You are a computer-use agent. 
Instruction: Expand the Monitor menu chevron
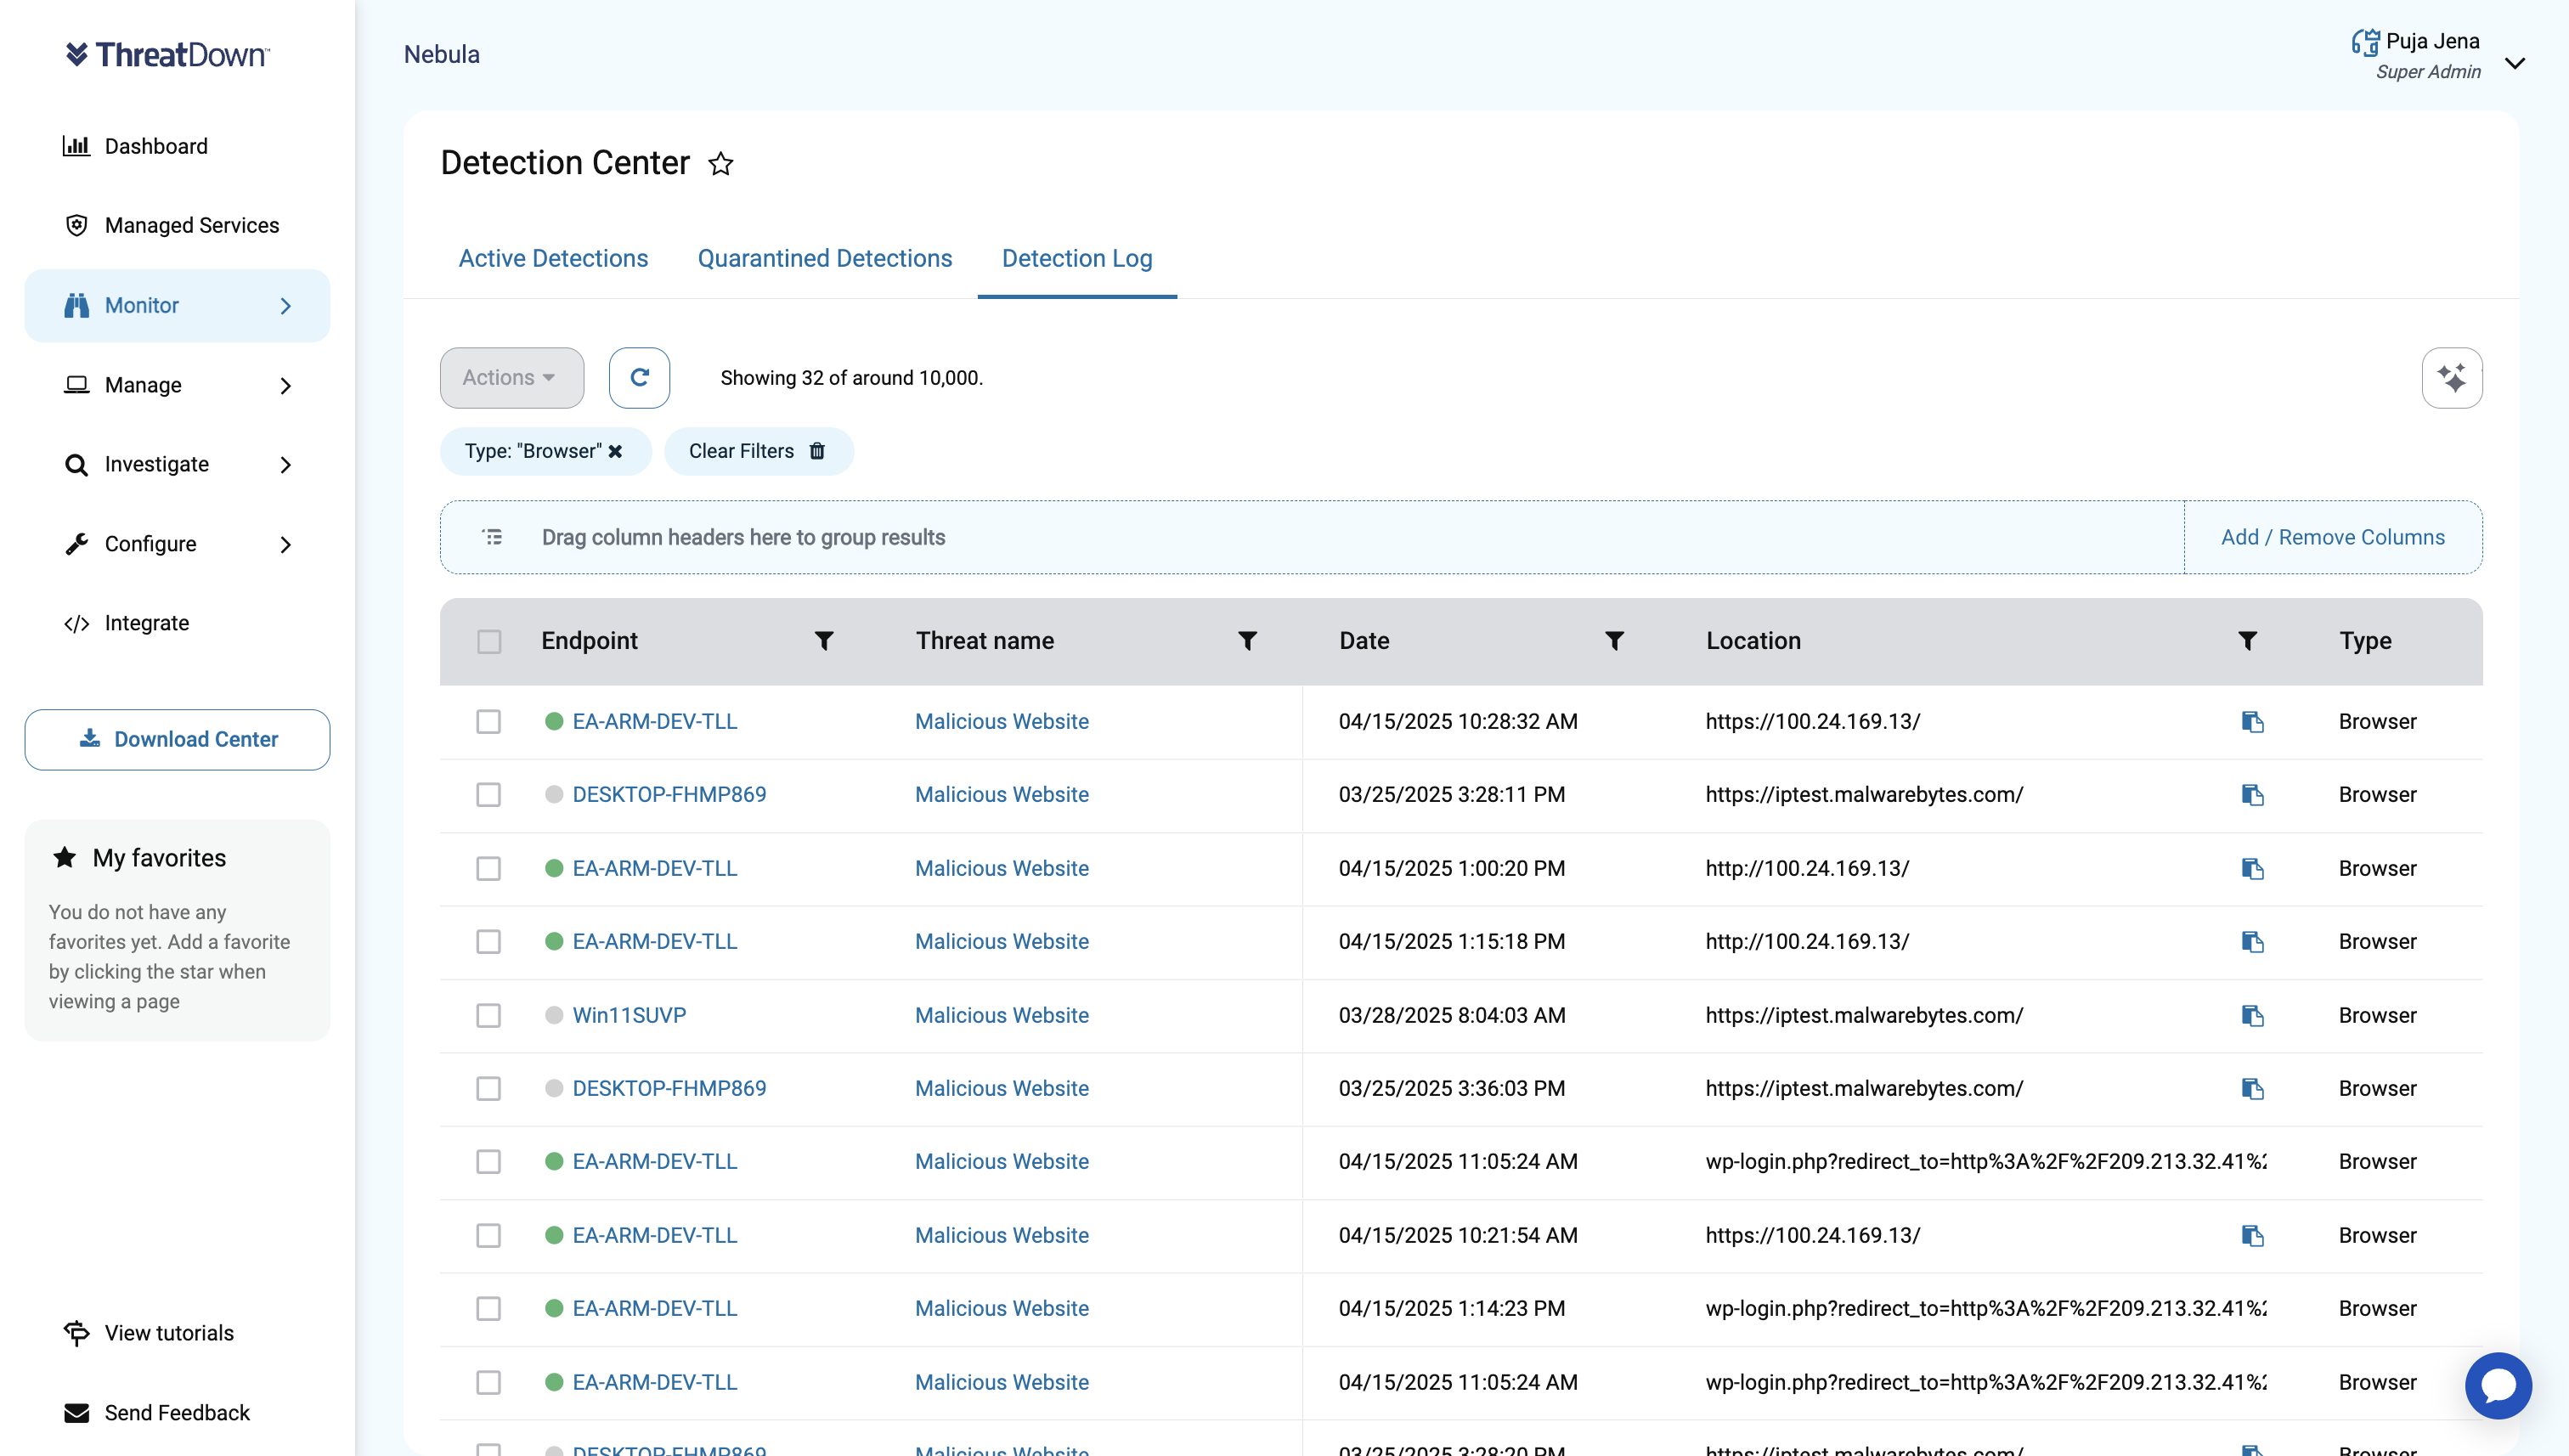coord(285,305)
